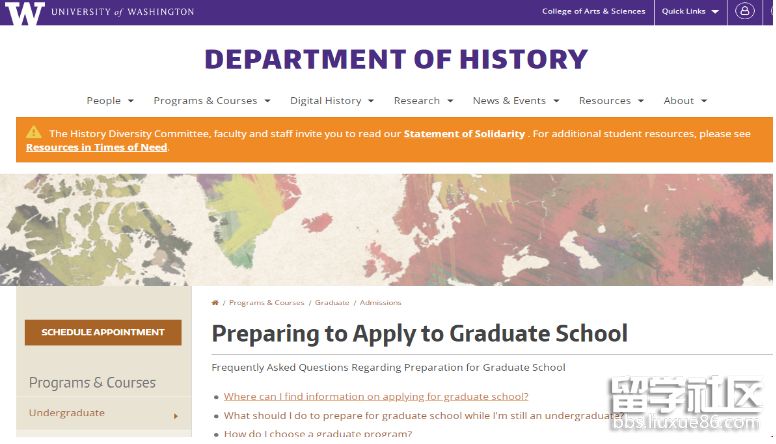Expand the News & Events menu arrow
This screenshot has height=444, width=776.
[556, 101]
